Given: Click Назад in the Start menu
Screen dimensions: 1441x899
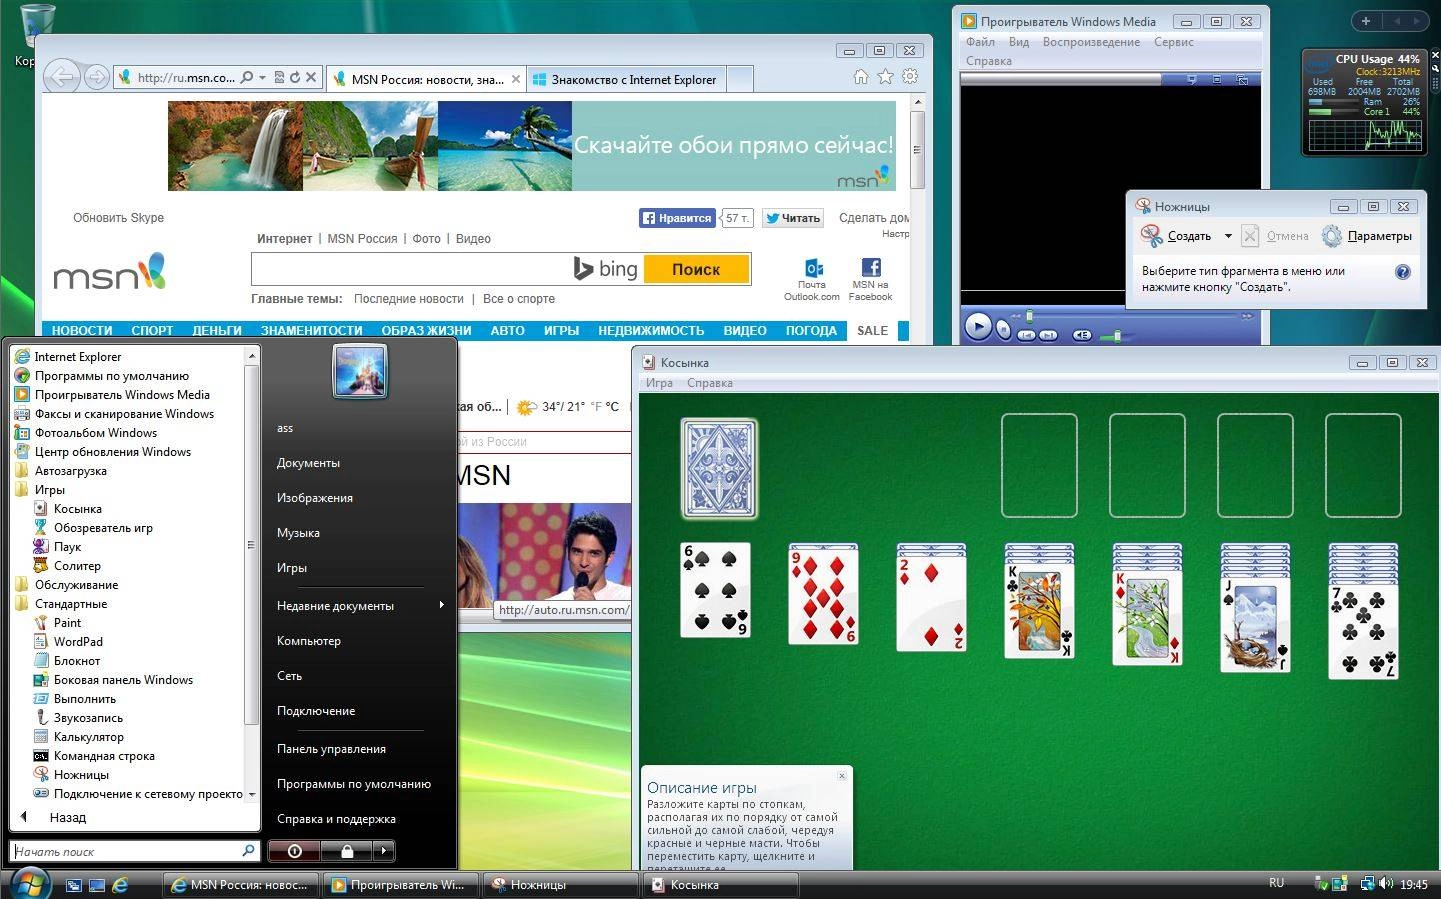Looking at the screenshot, I should (x=67, y=817).
